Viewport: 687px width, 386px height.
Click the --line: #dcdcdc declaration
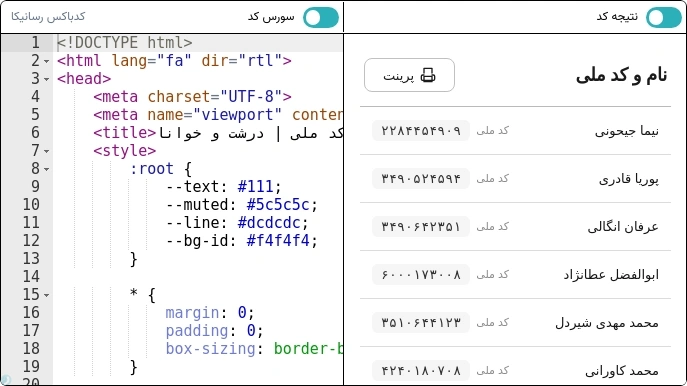(237, 223)
